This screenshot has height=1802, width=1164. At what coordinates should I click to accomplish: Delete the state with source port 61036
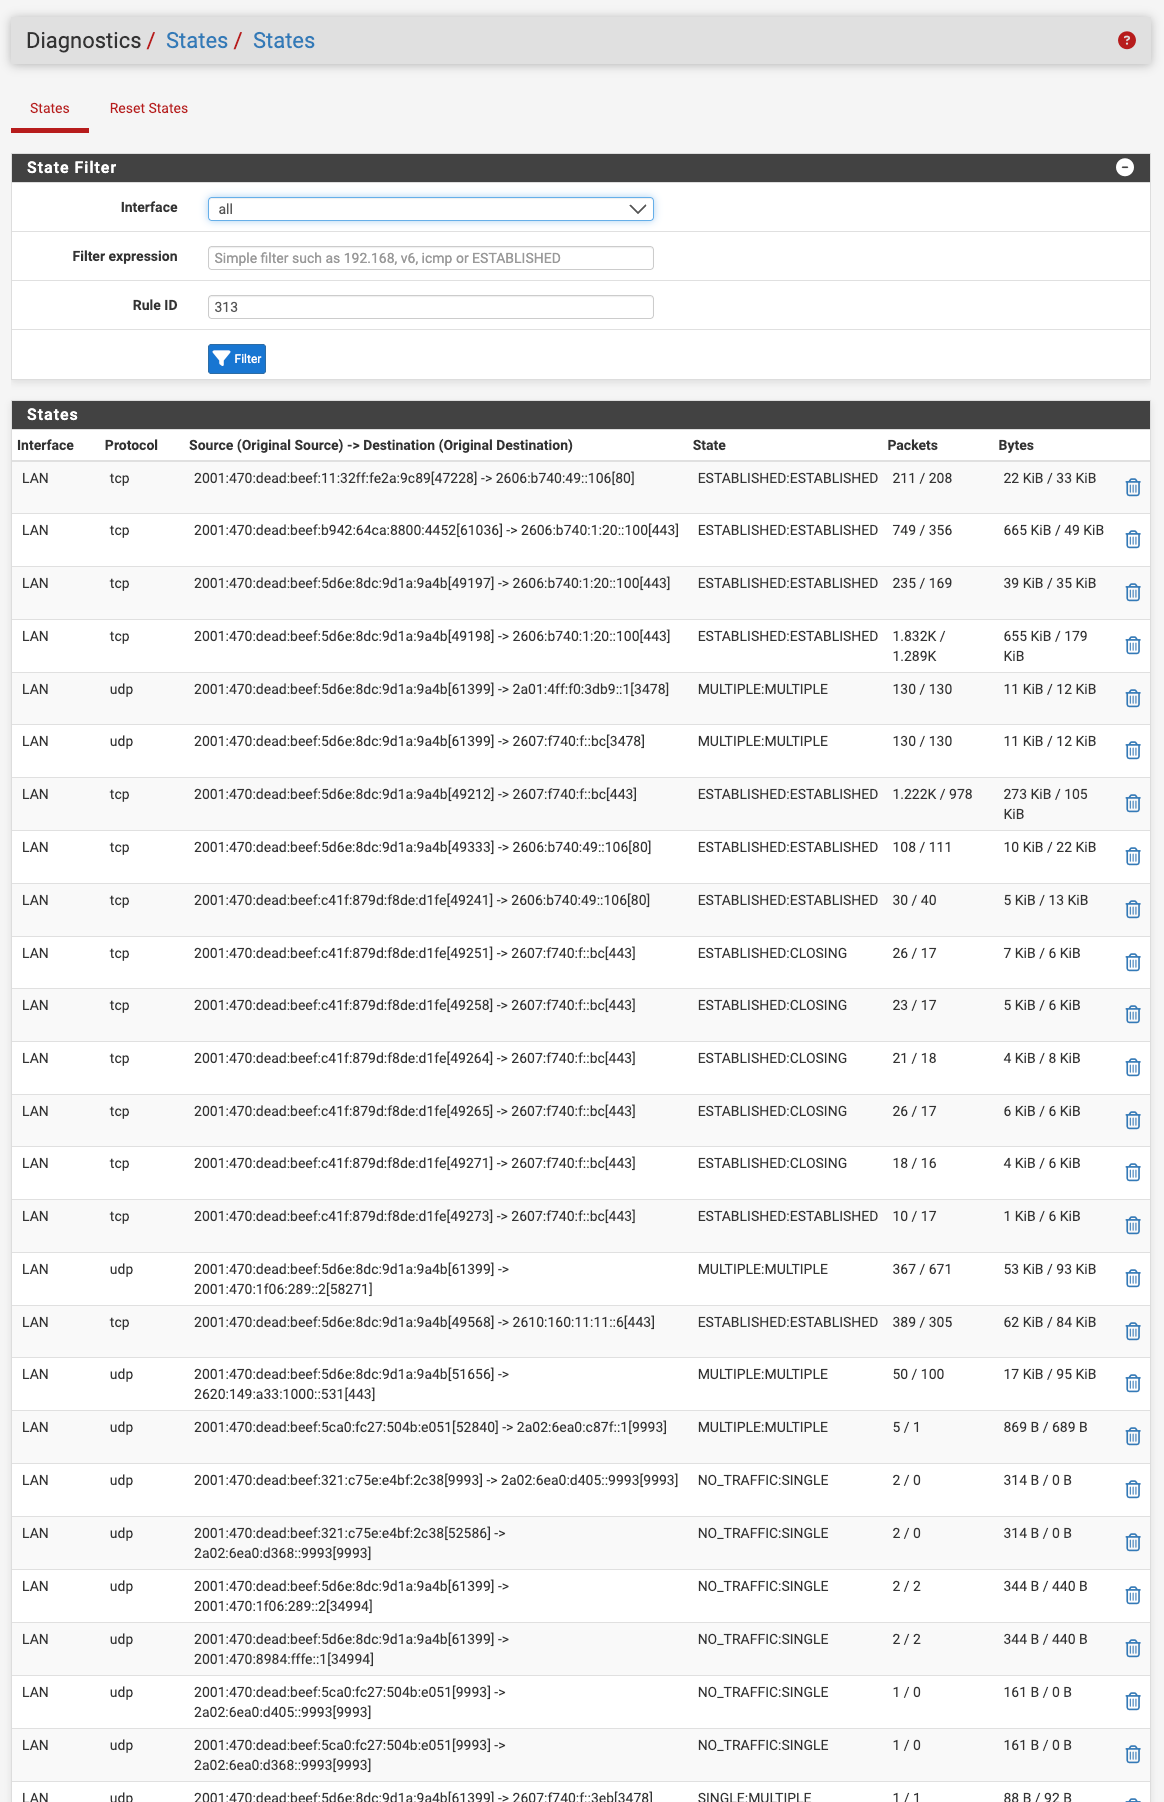1132,539
